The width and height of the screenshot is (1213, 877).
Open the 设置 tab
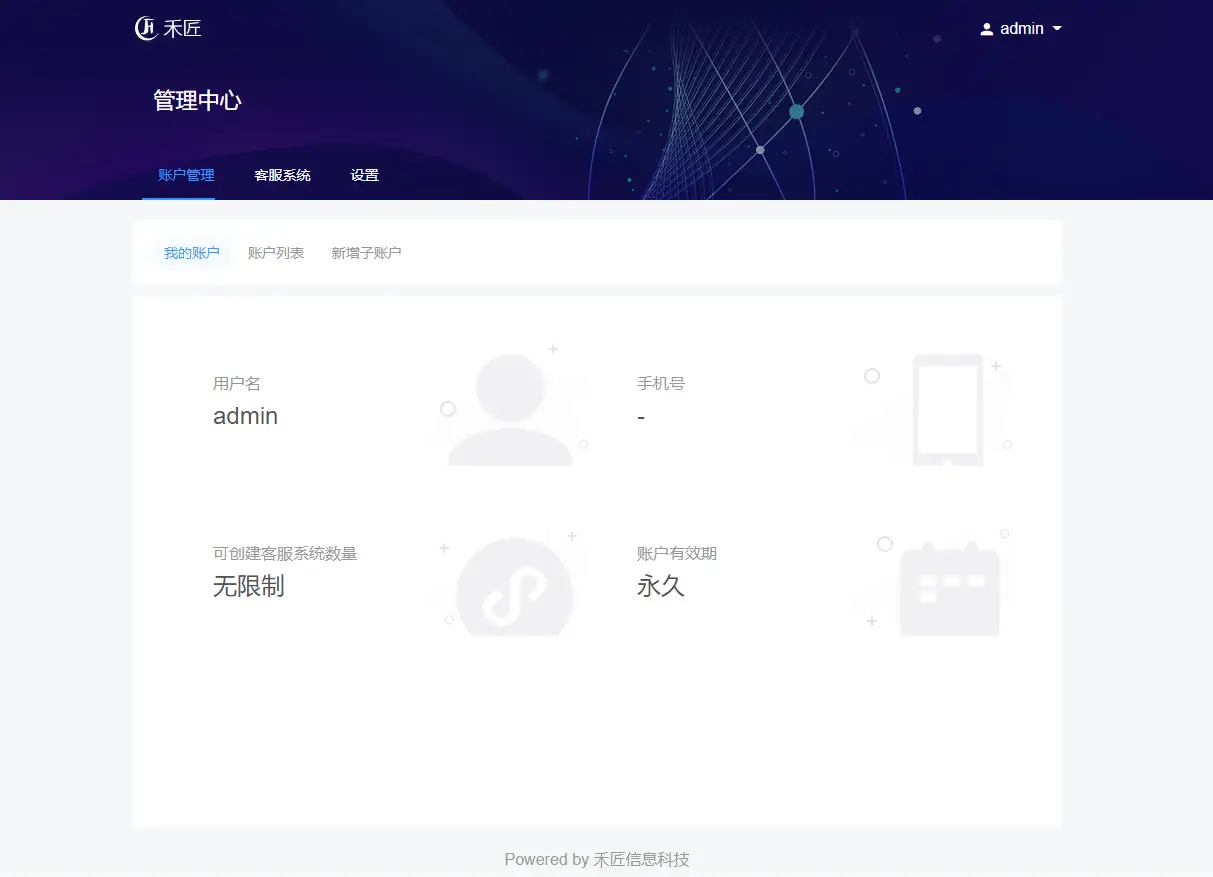coord(364,174)
